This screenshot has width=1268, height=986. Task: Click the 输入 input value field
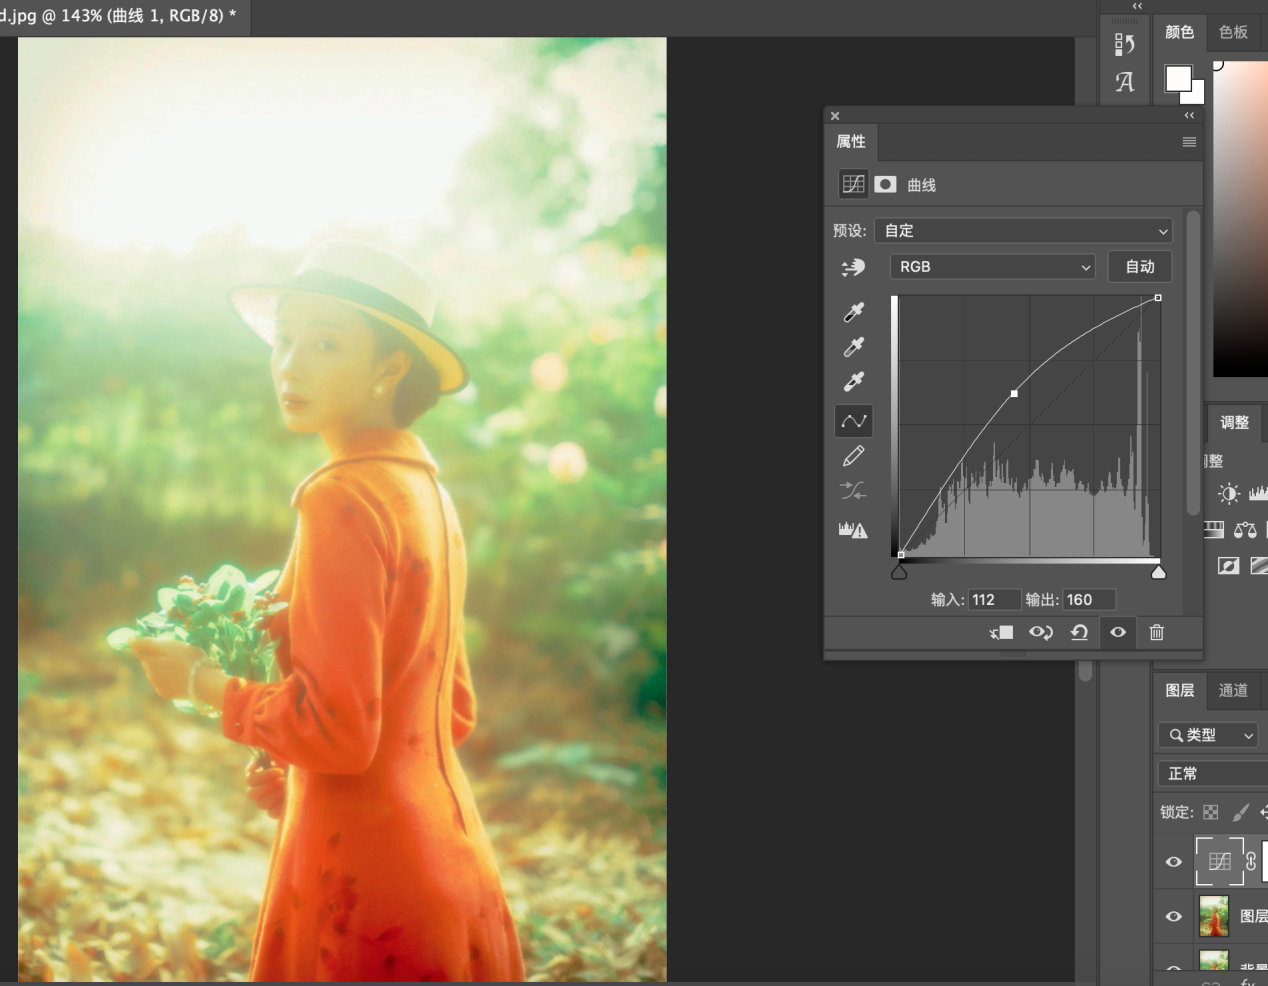tap(994, 600)
